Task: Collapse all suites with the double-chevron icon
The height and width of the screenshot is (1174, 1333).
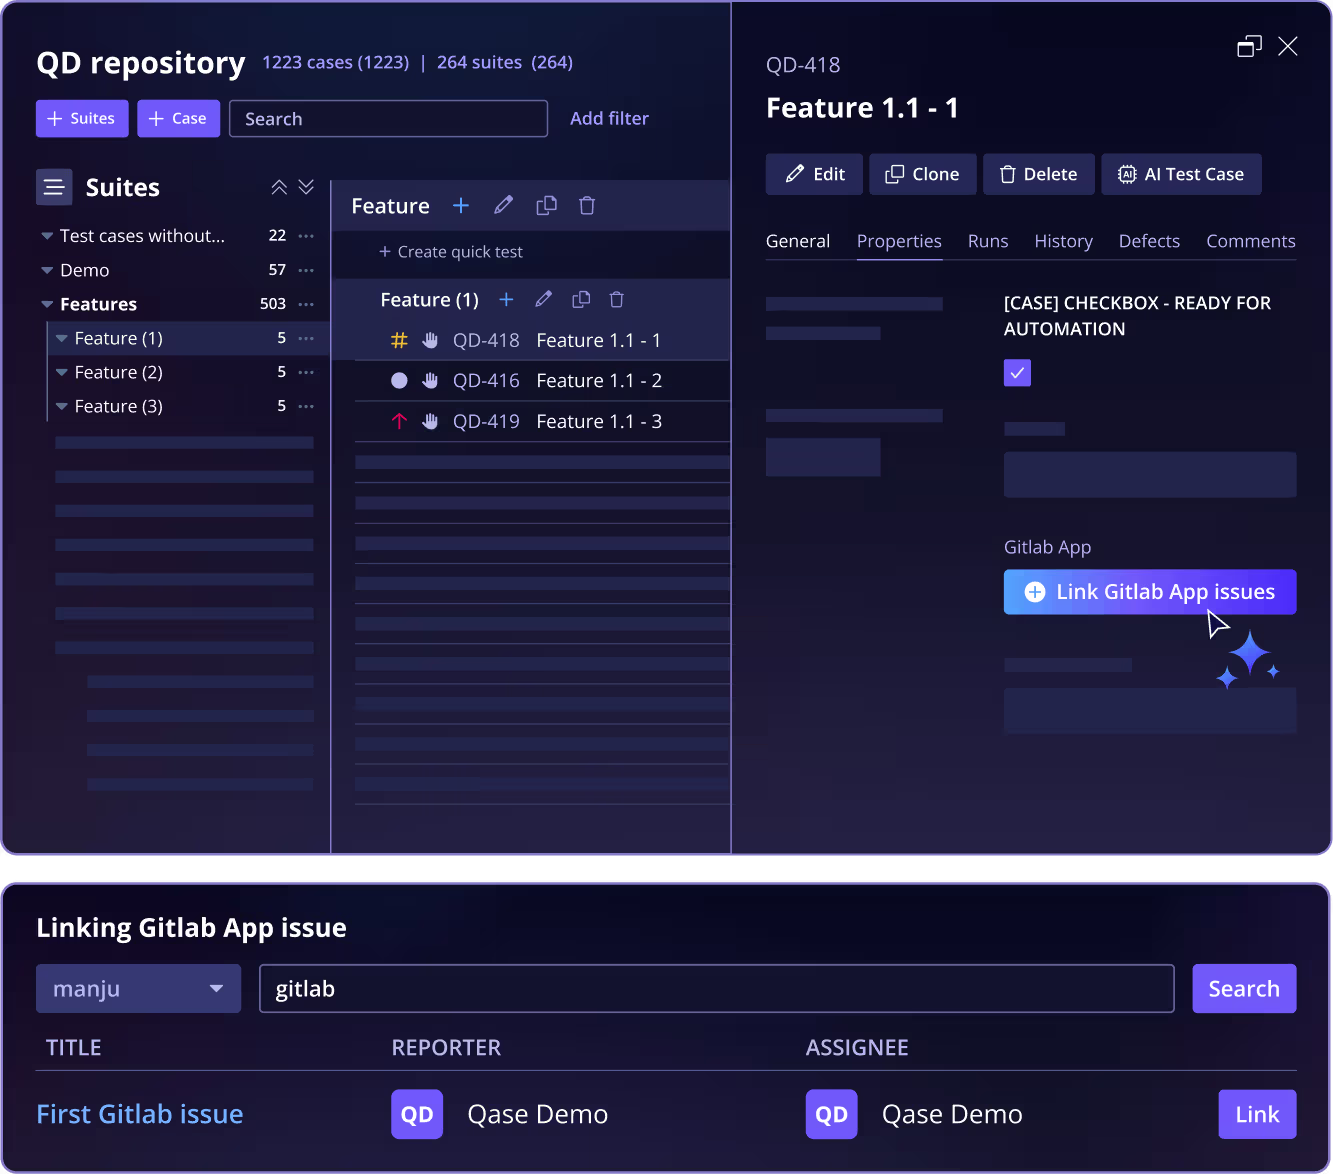Action: coord(279,187)
